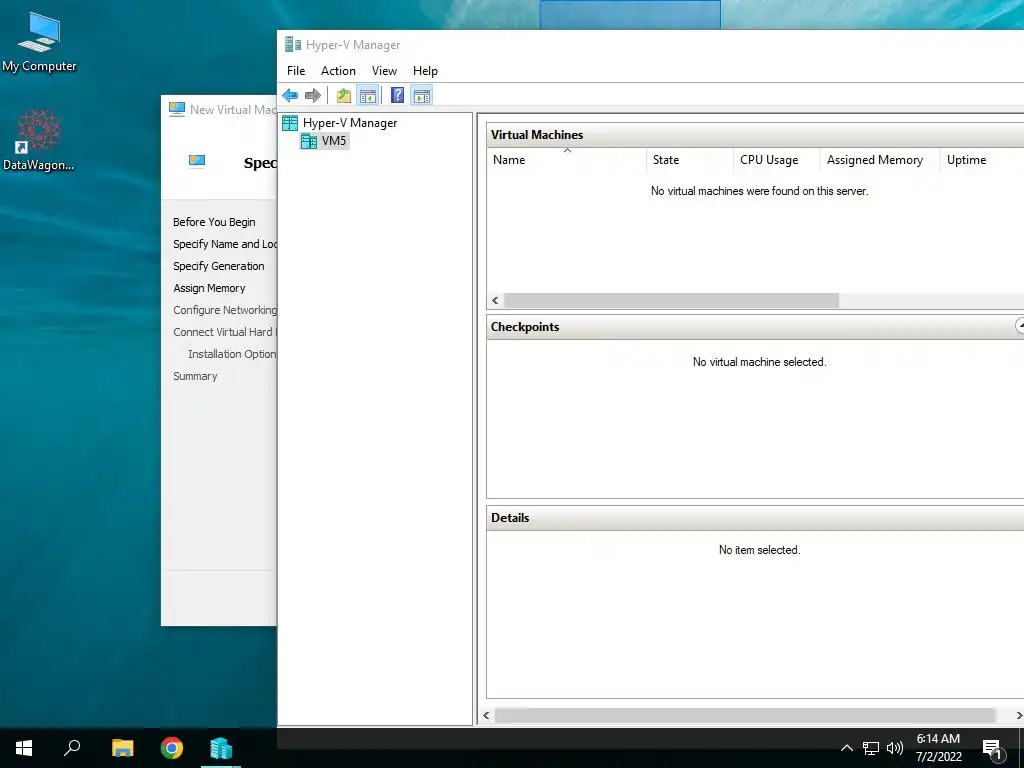The image size is (1024, 768).
Task: Click New Virtual Machine wizard title icon
Action: coord(176,109)
